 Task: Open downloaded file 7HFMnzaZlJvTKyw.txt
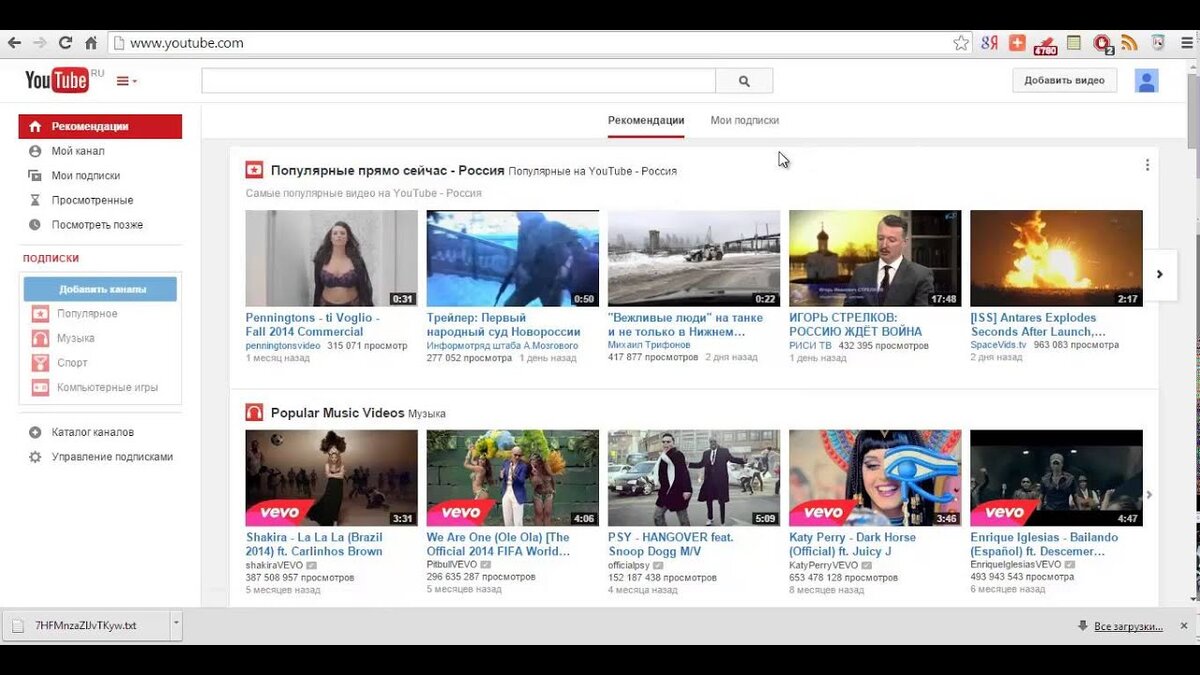tap(86, 626)
